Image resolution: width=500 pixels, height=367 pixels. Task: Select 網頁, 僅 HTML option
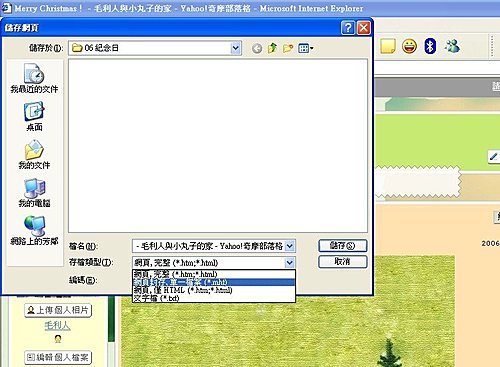214,290
